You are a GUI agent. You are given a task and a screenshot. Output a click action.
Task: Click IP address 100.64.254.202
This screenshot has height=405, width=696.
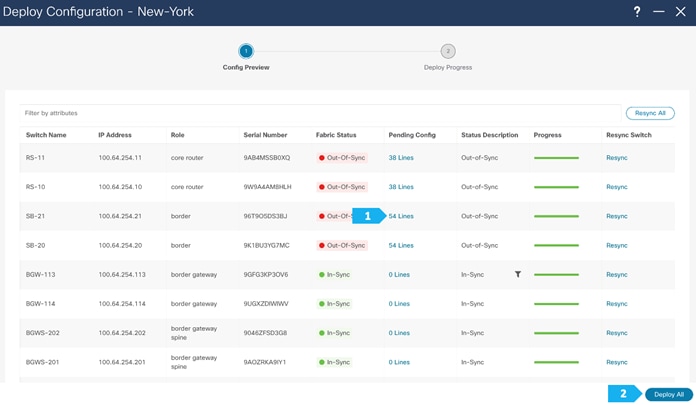click(122, 333)
